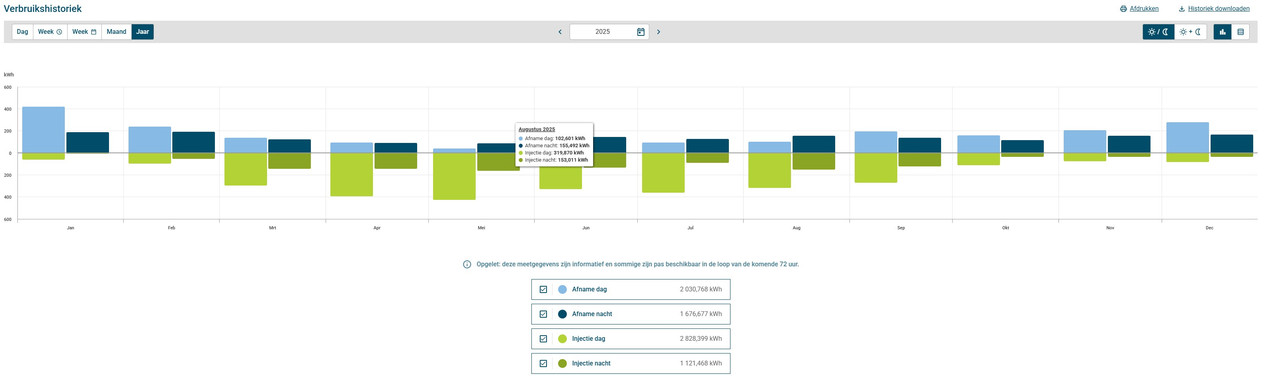Screen dimensions: 1279x381
Task: Select the Week tab with calendar icon
Action: 84,32
